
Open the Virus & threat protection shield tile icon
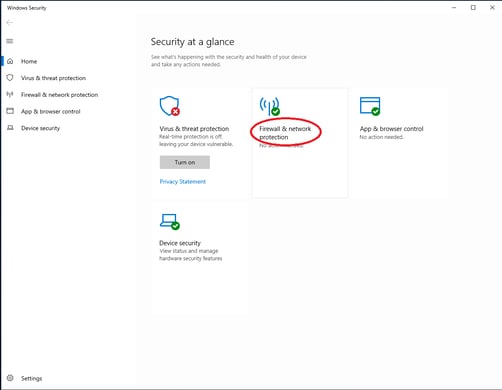[x=170, y=106]
